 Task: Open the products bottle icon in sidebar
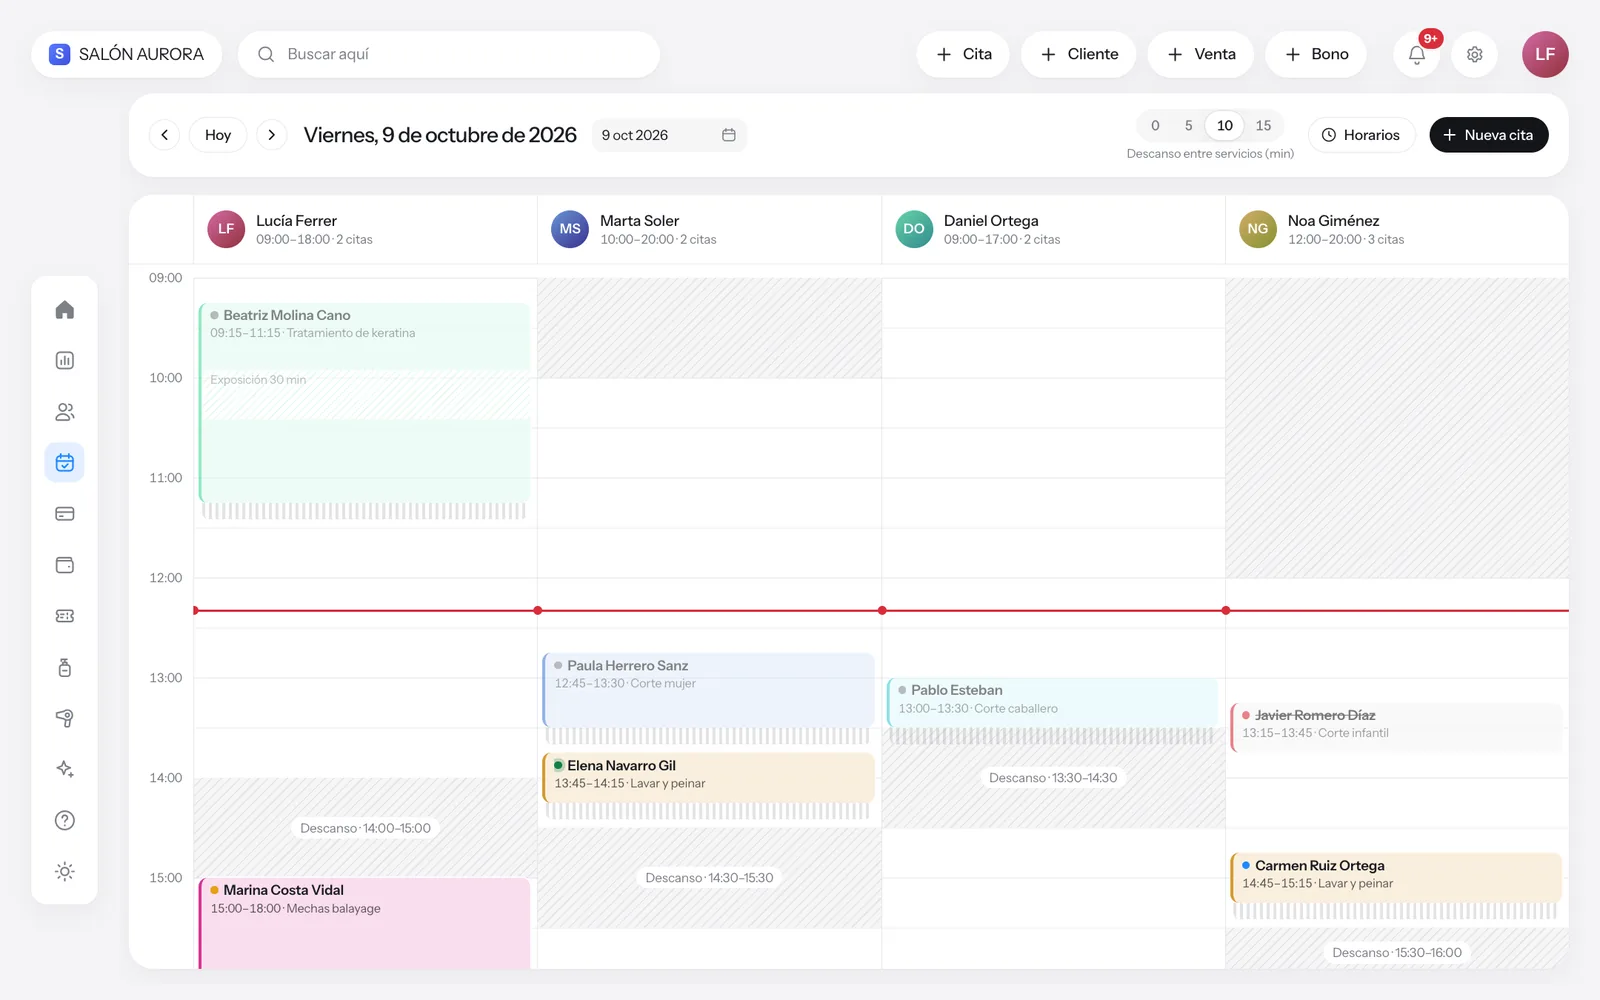65,668
